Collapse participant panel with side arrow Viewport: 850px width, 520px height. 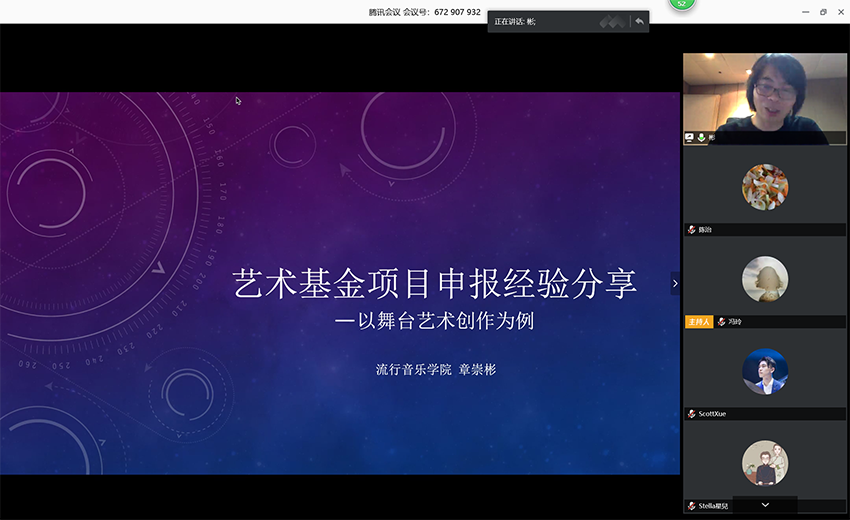[675, 284]
